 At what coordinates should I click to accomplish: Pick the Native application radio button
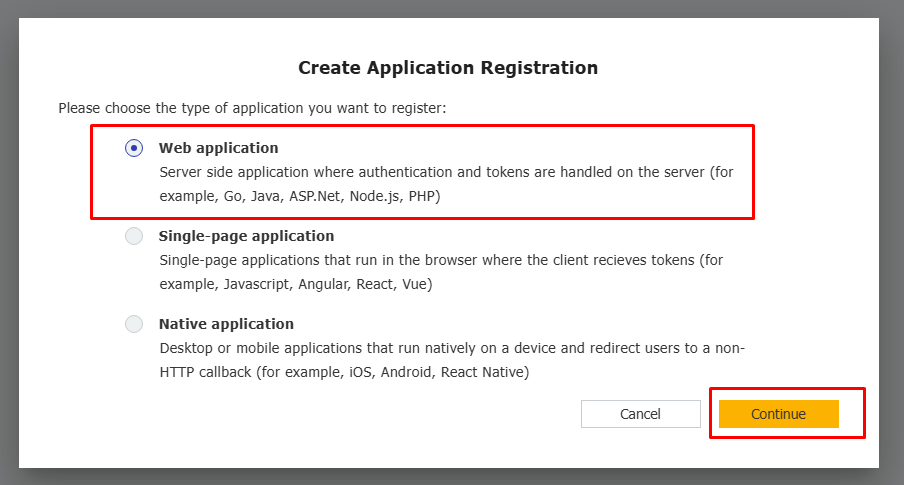click(x=134, y=324)
